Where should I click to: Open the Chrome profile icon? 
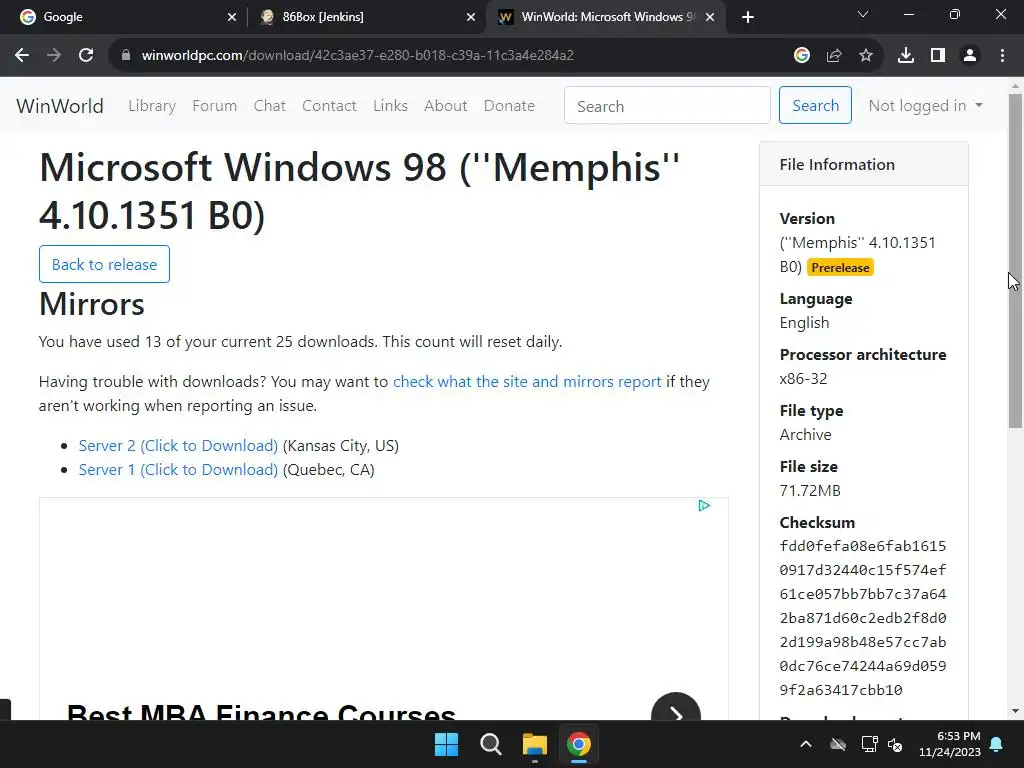[970, 56]
